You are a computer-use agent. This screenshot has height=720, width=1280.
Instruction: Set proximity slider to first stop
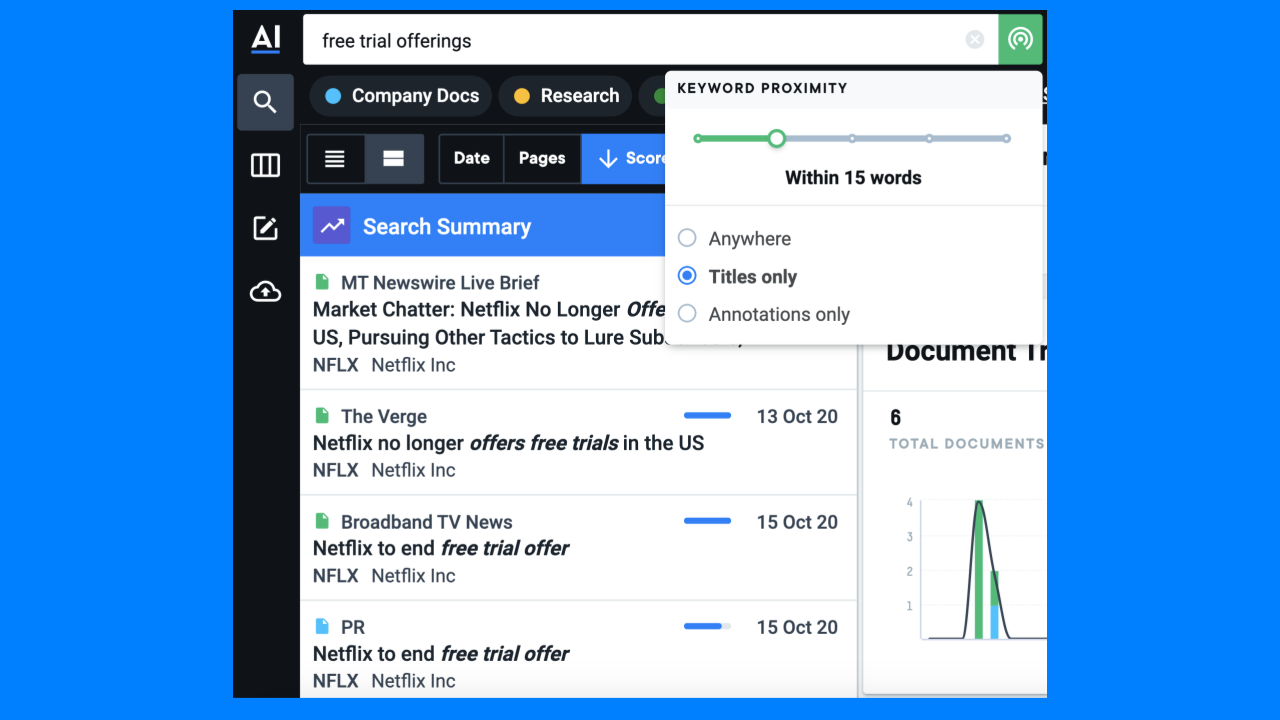(x=698, y=139)
